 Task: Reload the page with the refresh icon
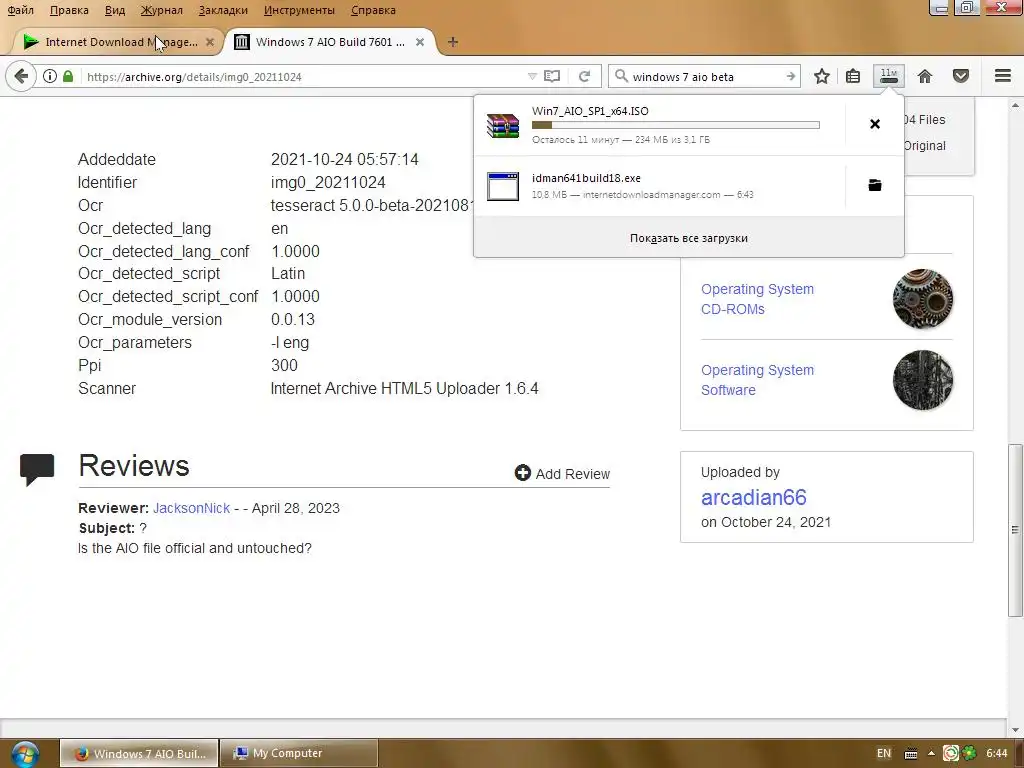pos(584,76)
